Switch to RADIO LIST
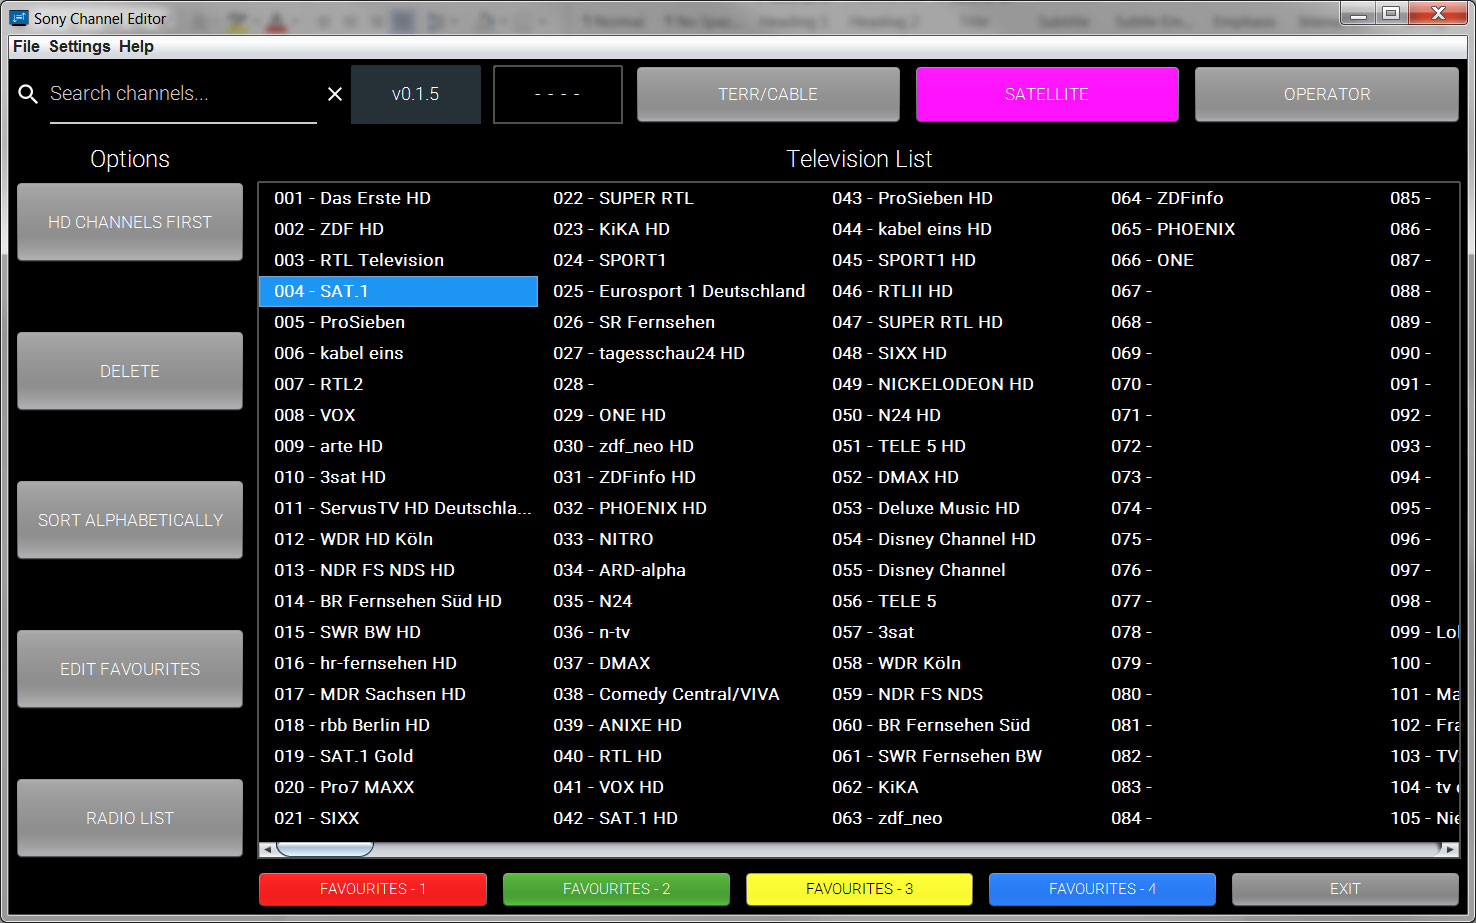1476x923 pixels. [x=130, y=818]
